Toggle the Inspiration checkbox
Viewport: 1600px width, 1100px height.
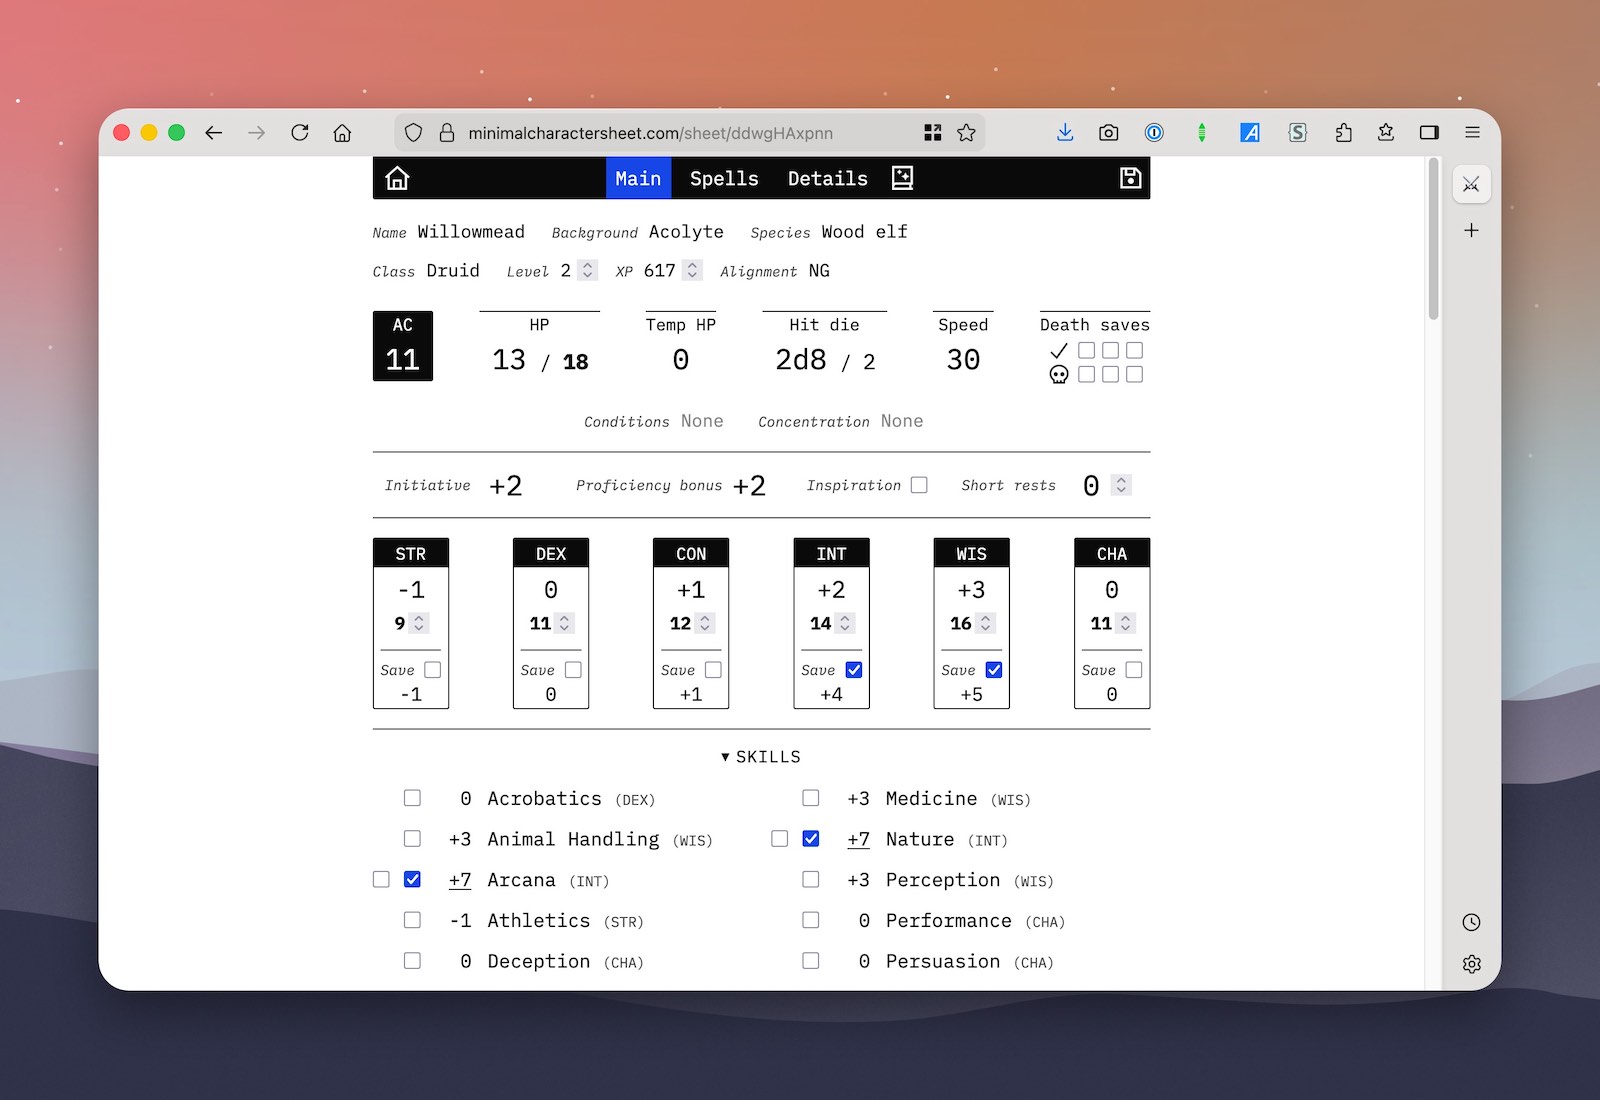click(919, 484)
